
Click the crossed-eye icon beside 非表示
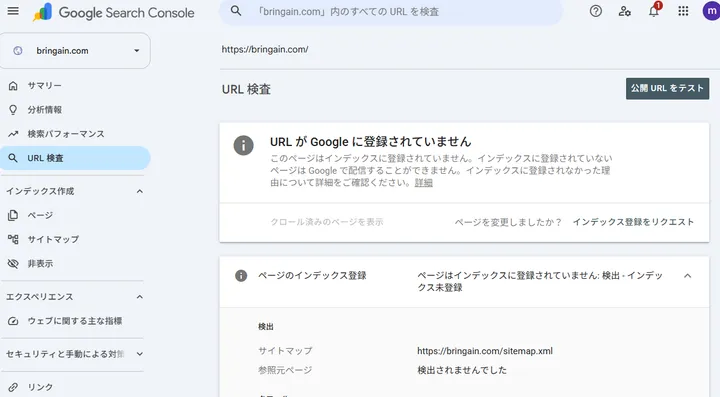point(13,263)
